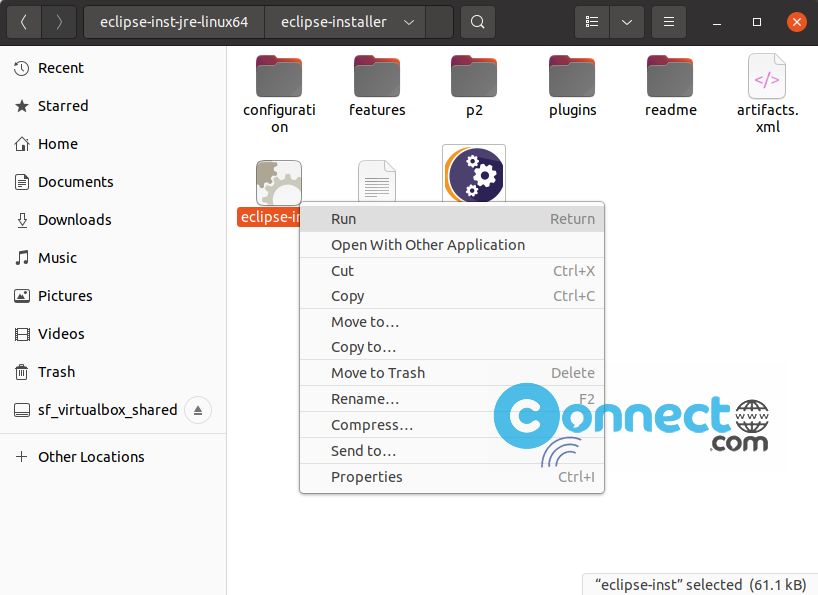This screenshot has width=818, height=595.
Task: Expand the eclipse-installer path dropdown arrow
Action: tap(409, 22)
